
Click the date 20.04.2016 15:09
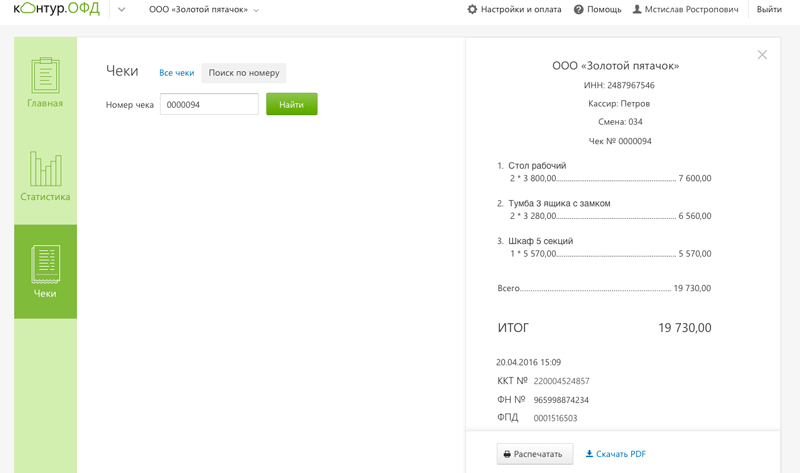(x=529, y=362)
